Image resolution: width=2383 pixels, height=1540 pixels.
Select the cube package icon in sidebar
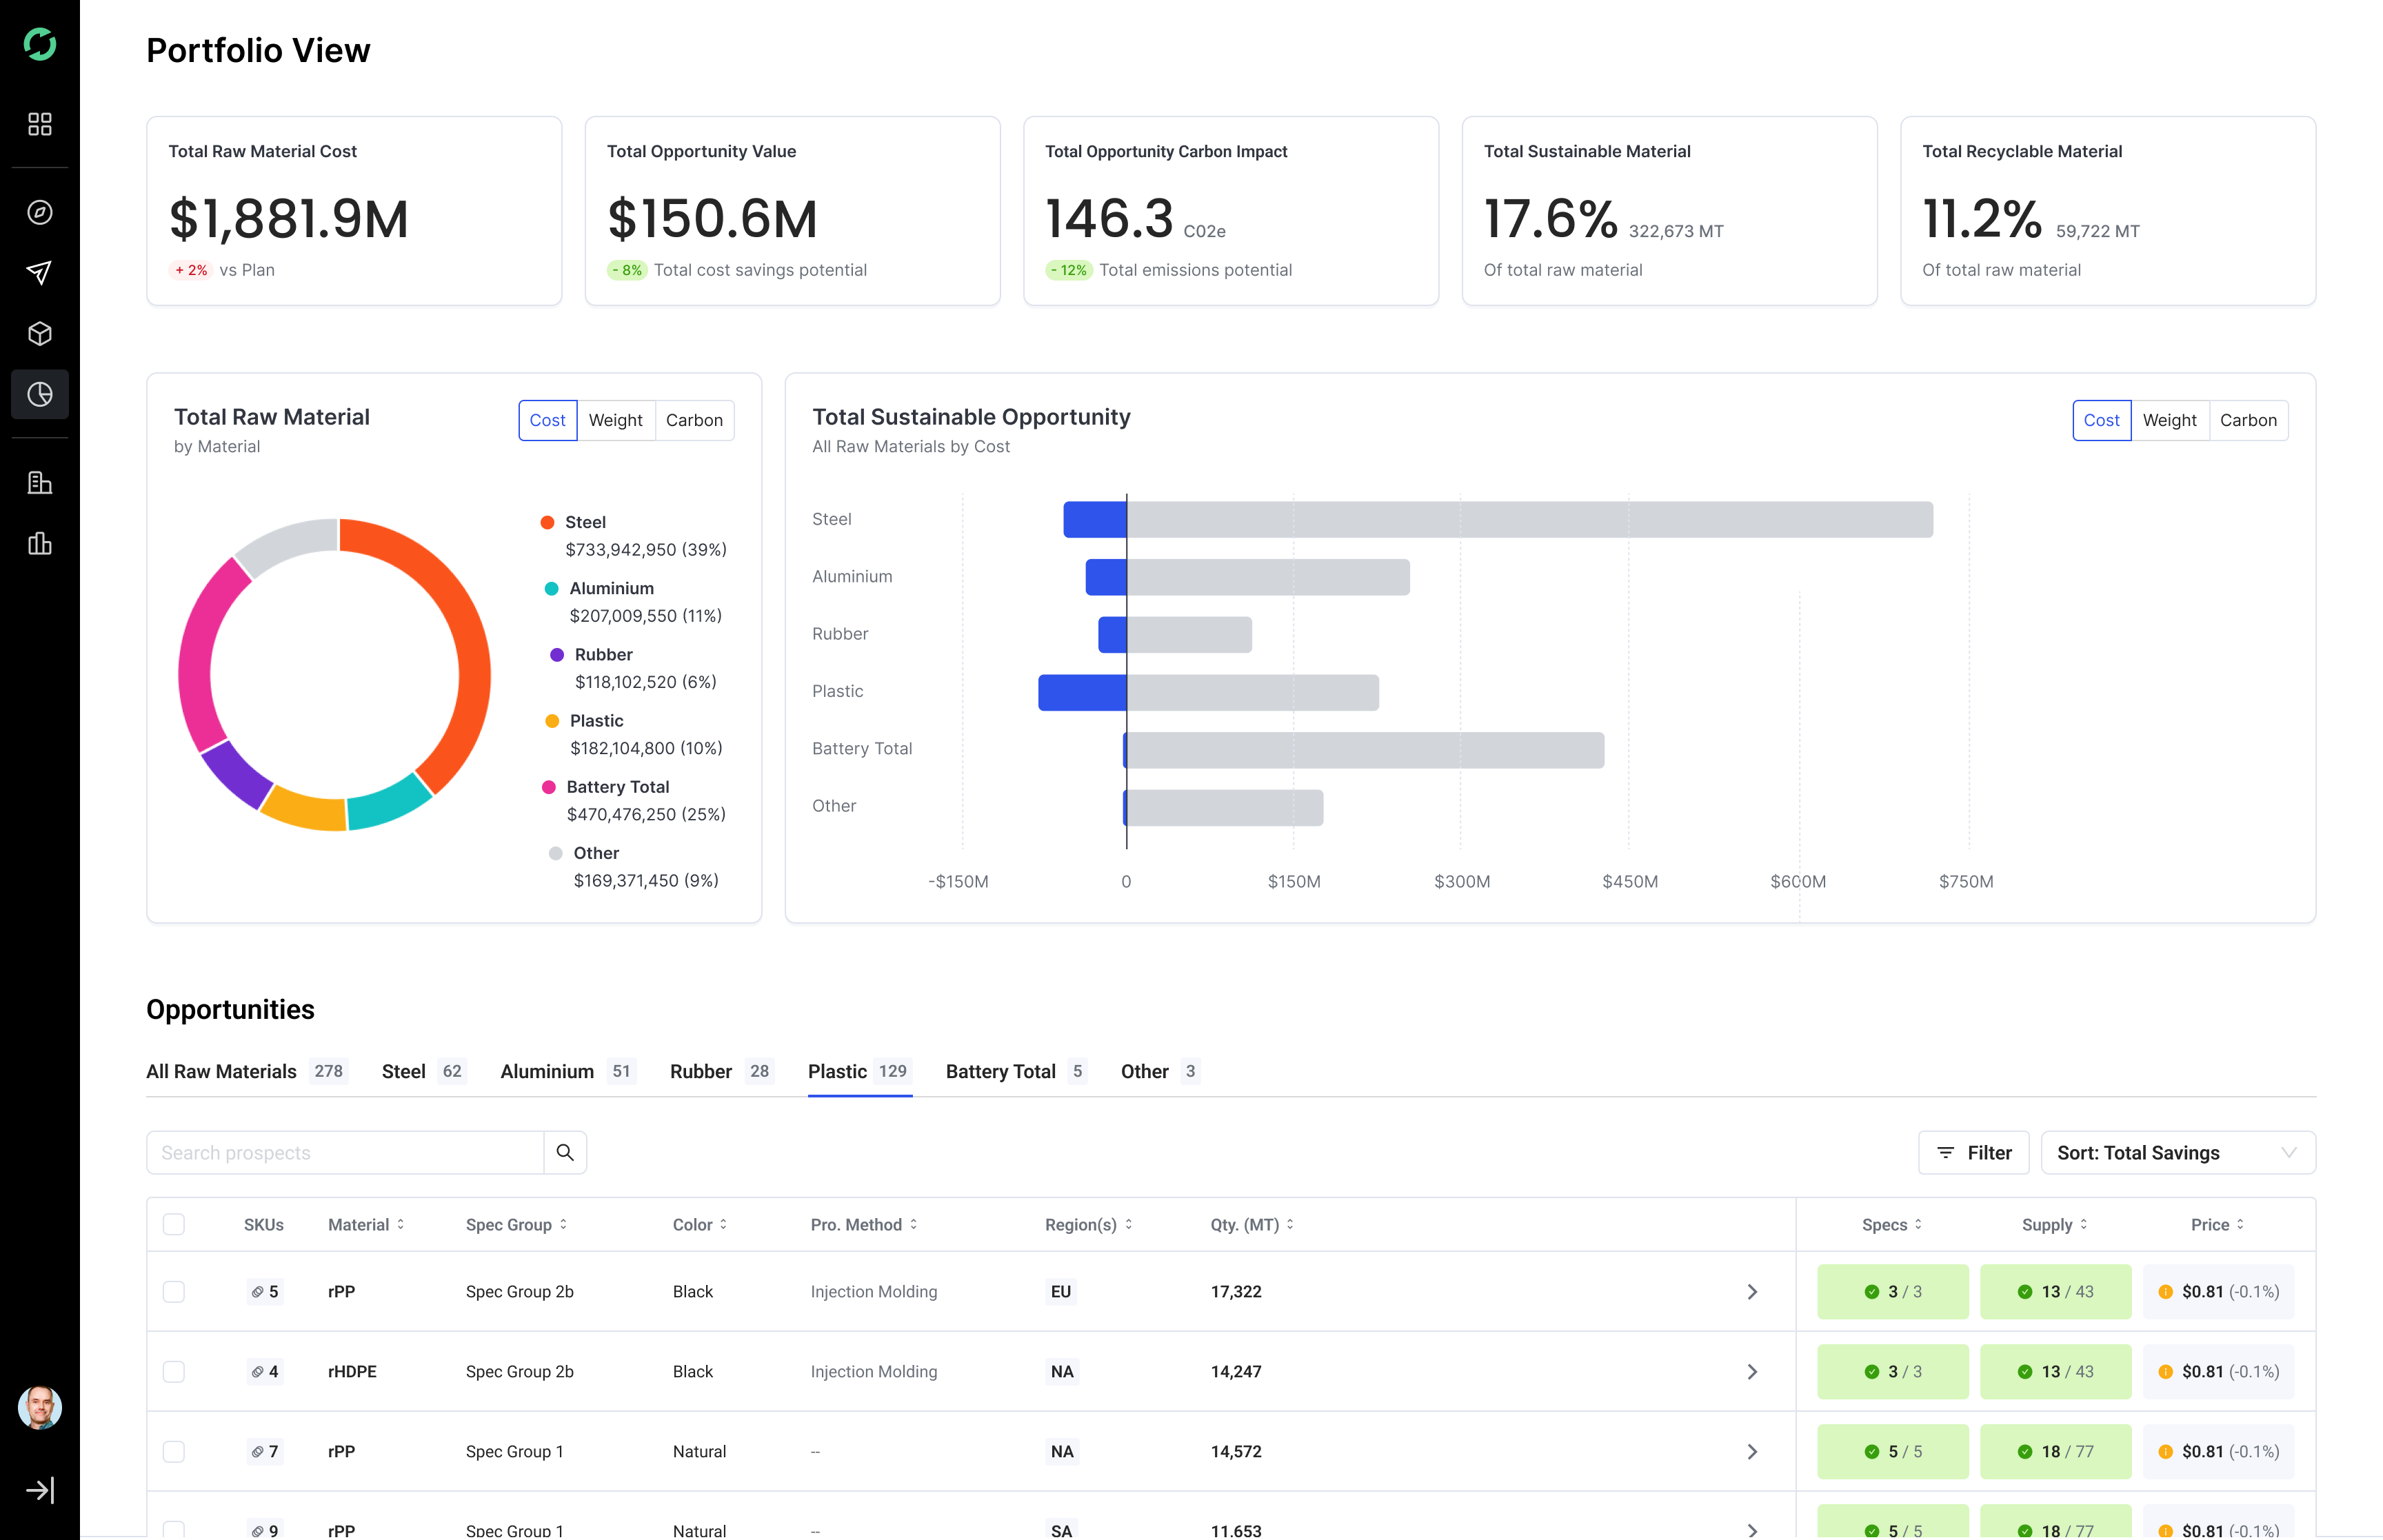click(x=40, y=334)
